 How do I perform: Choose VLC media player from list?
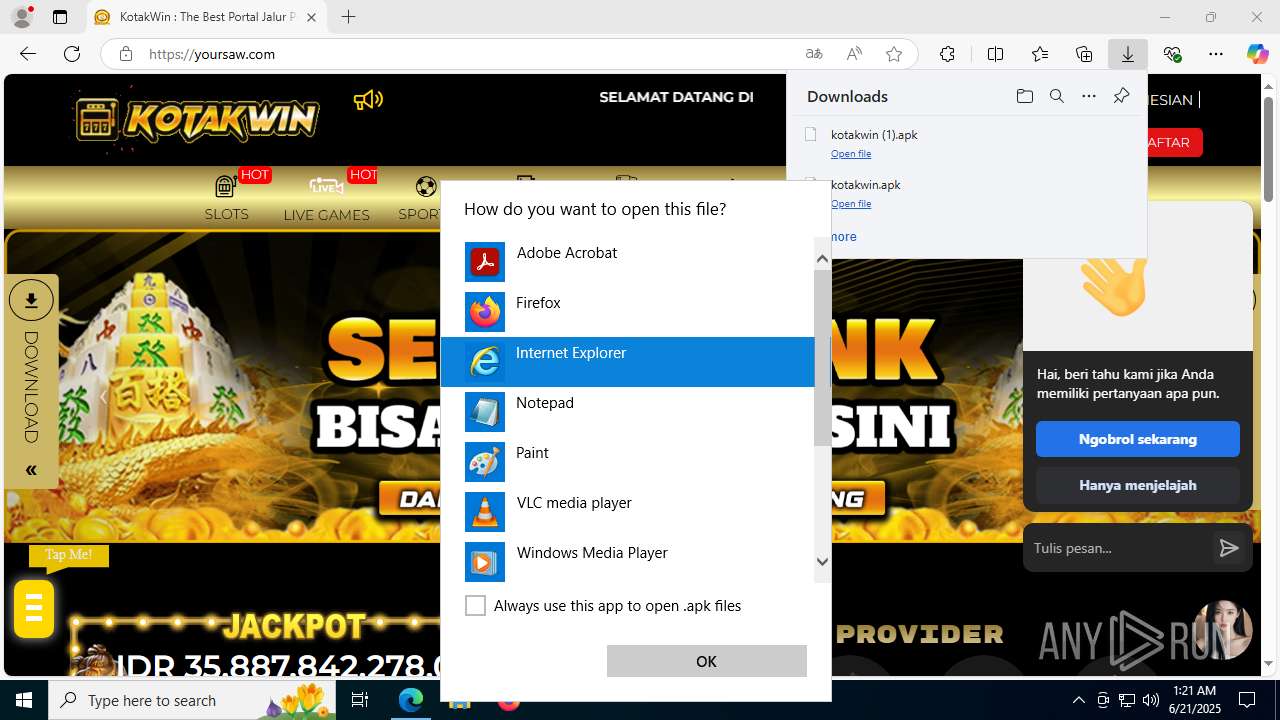tap(628, 512)
